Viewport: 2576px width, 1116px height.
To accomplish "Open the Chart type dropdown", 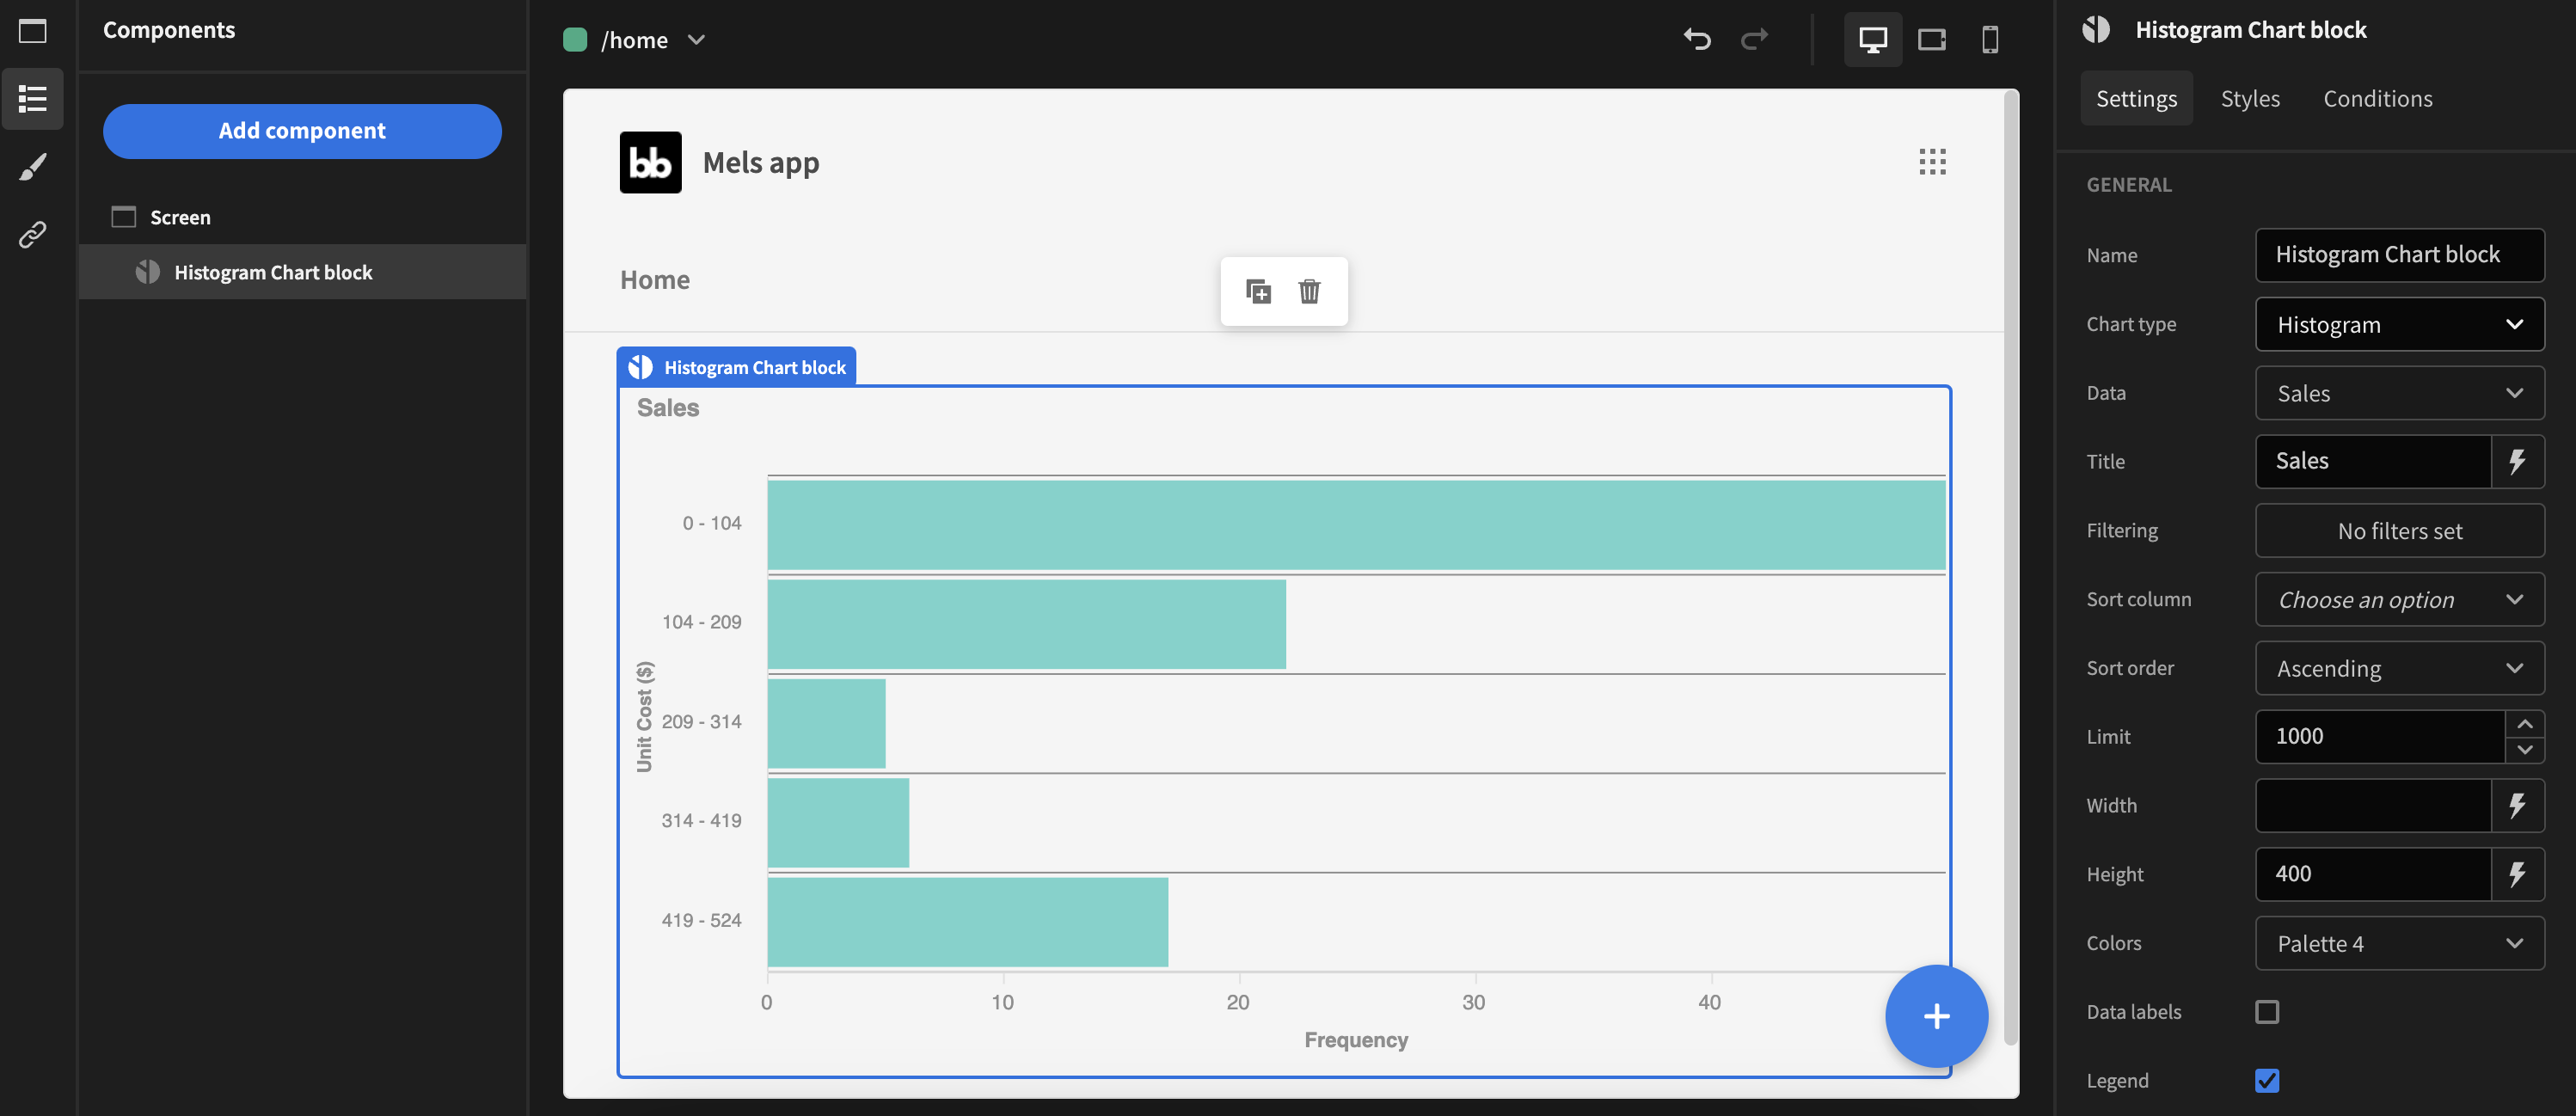I will [2399, 324].
